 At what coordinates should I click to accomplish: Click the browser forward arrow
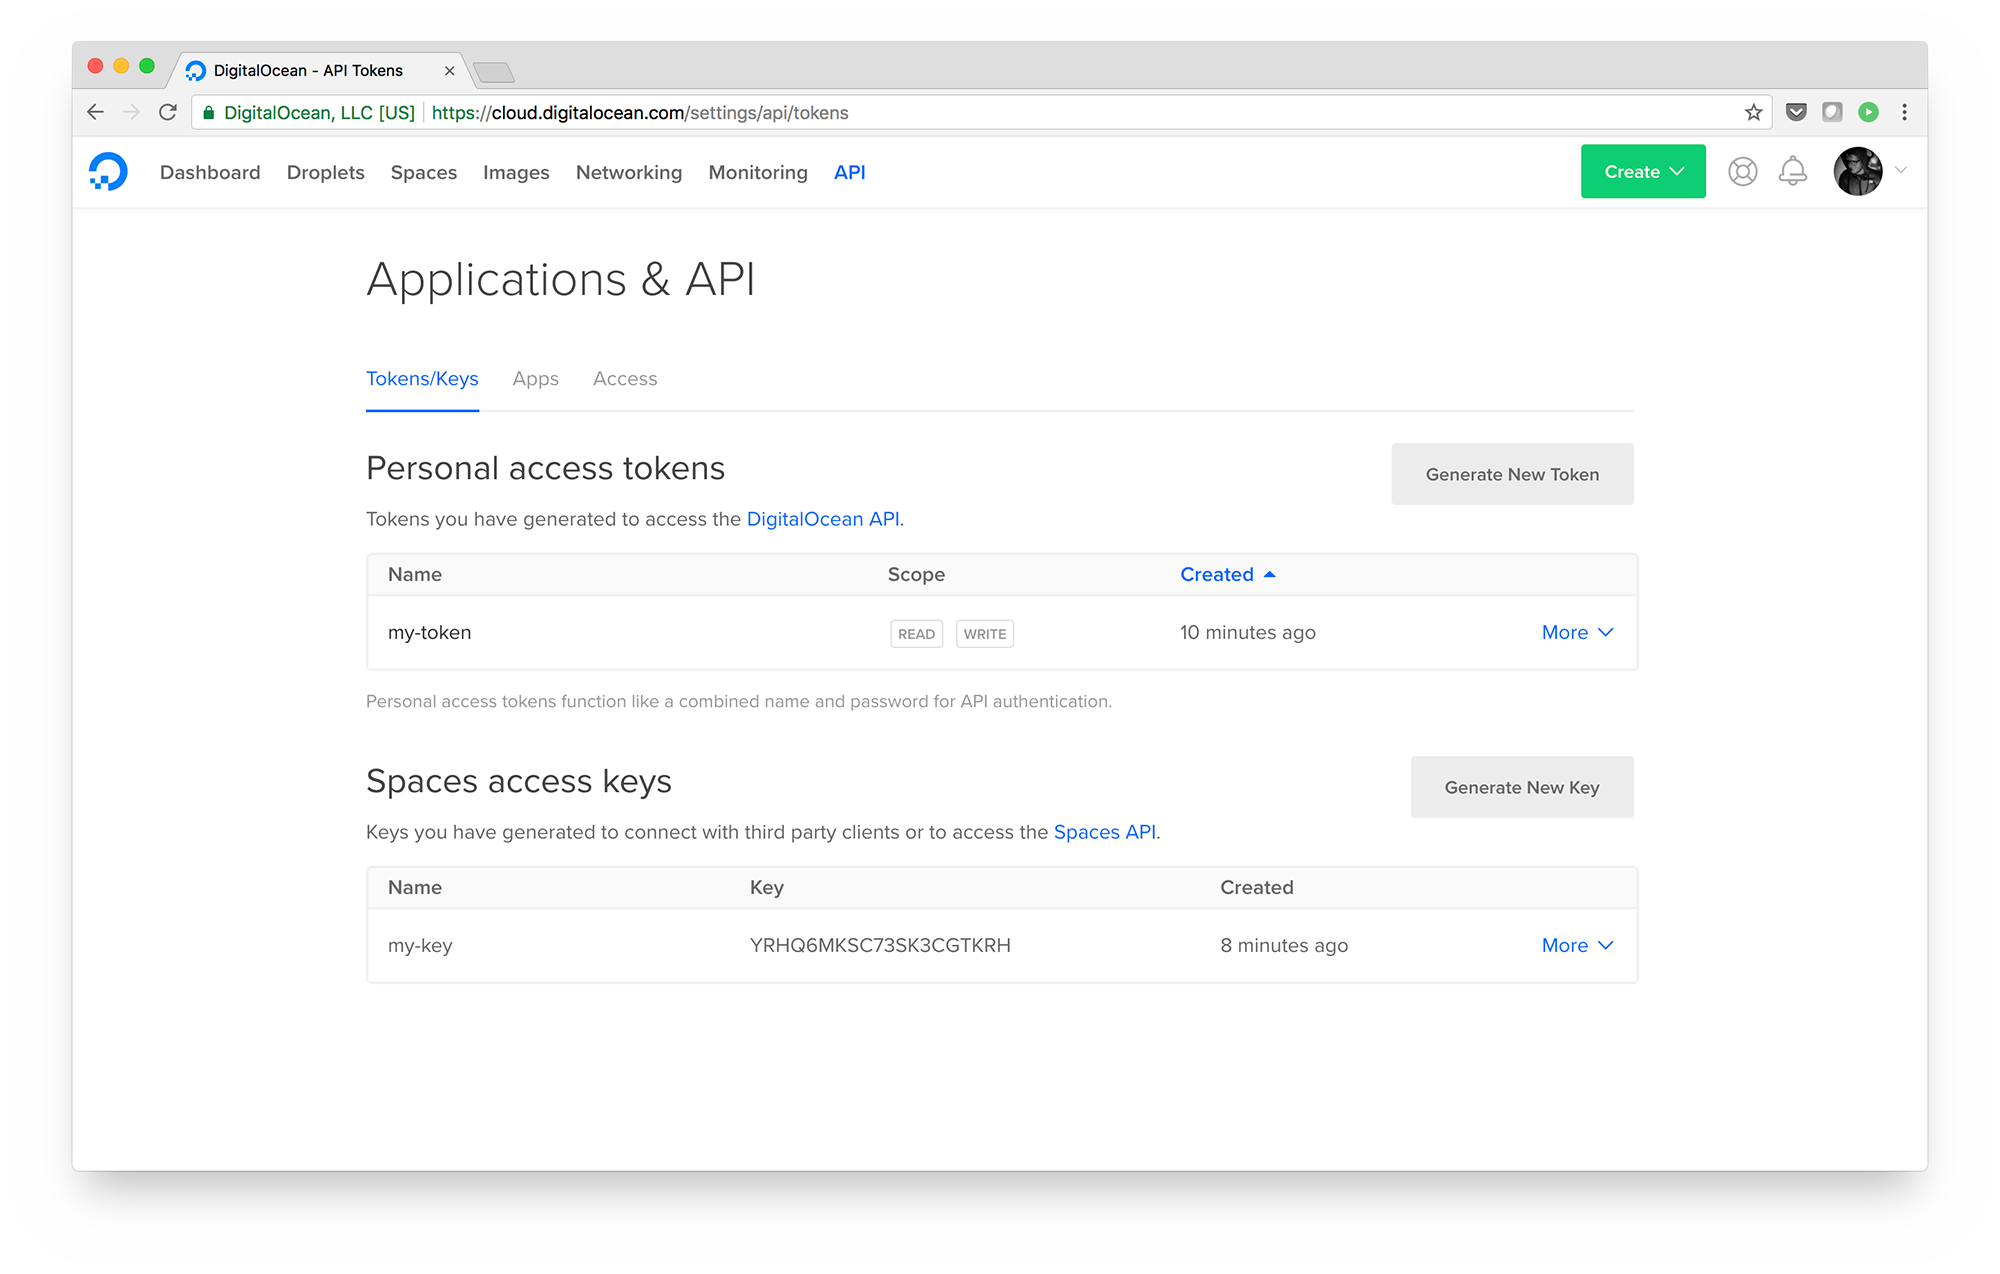[131, 112]
